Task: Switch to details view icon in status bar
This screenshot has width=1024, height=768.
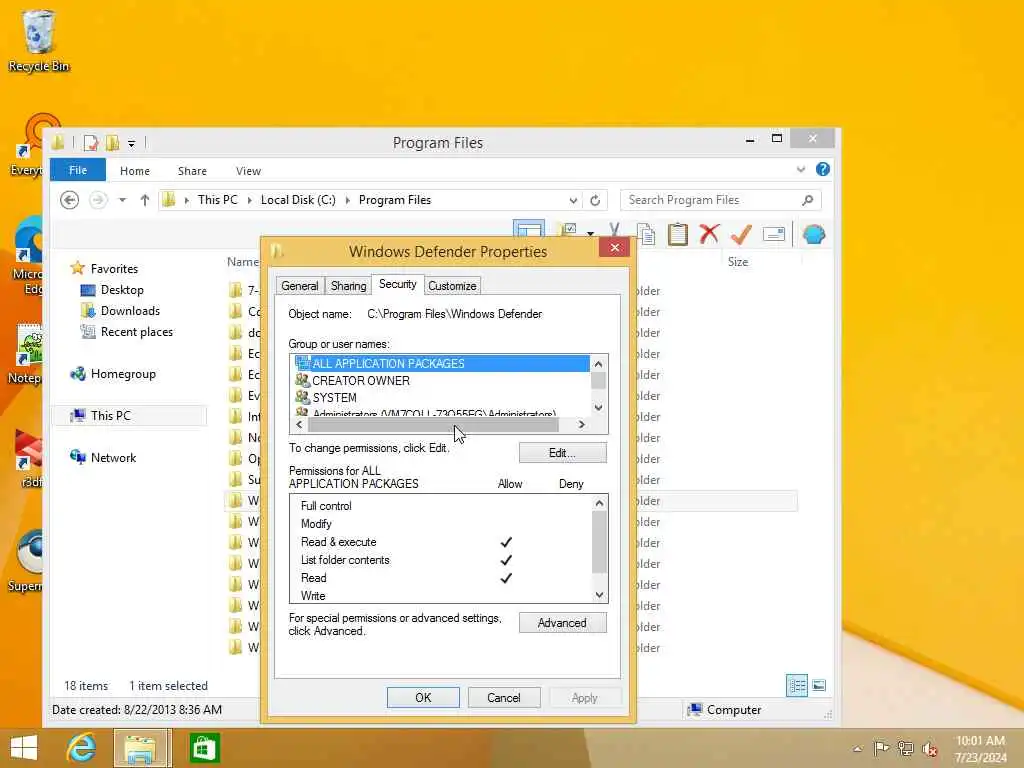Action: 797,686
